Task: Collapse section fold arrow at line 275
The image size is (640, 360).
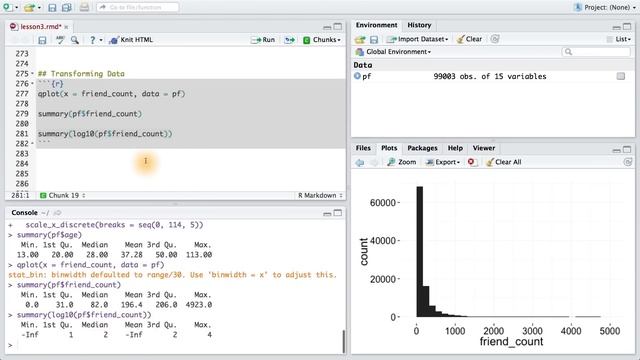Action: coord(33,73)
